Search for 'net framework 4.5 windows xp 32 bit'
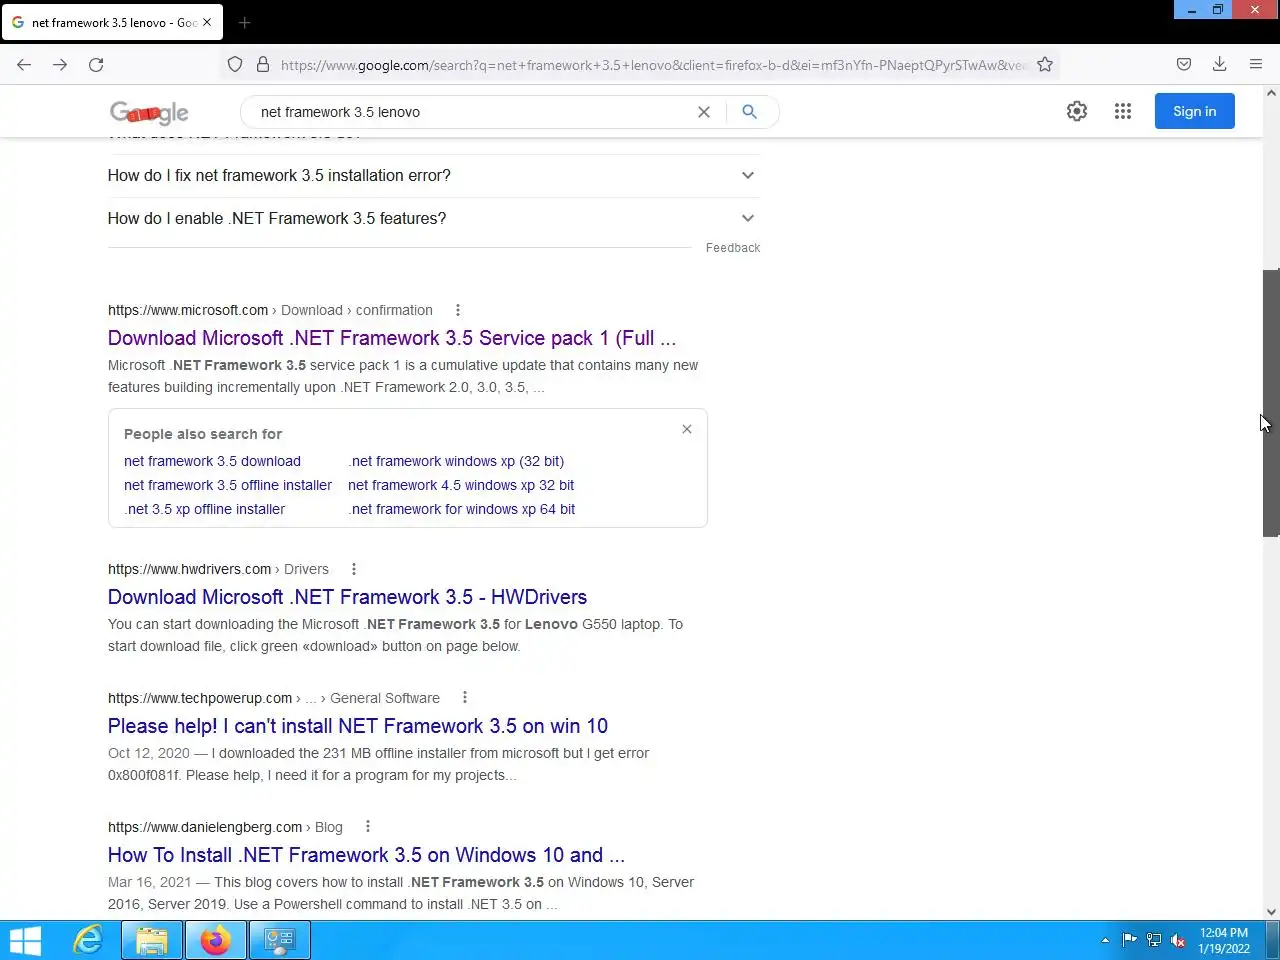1280x960 pixels. pos(461,485)
